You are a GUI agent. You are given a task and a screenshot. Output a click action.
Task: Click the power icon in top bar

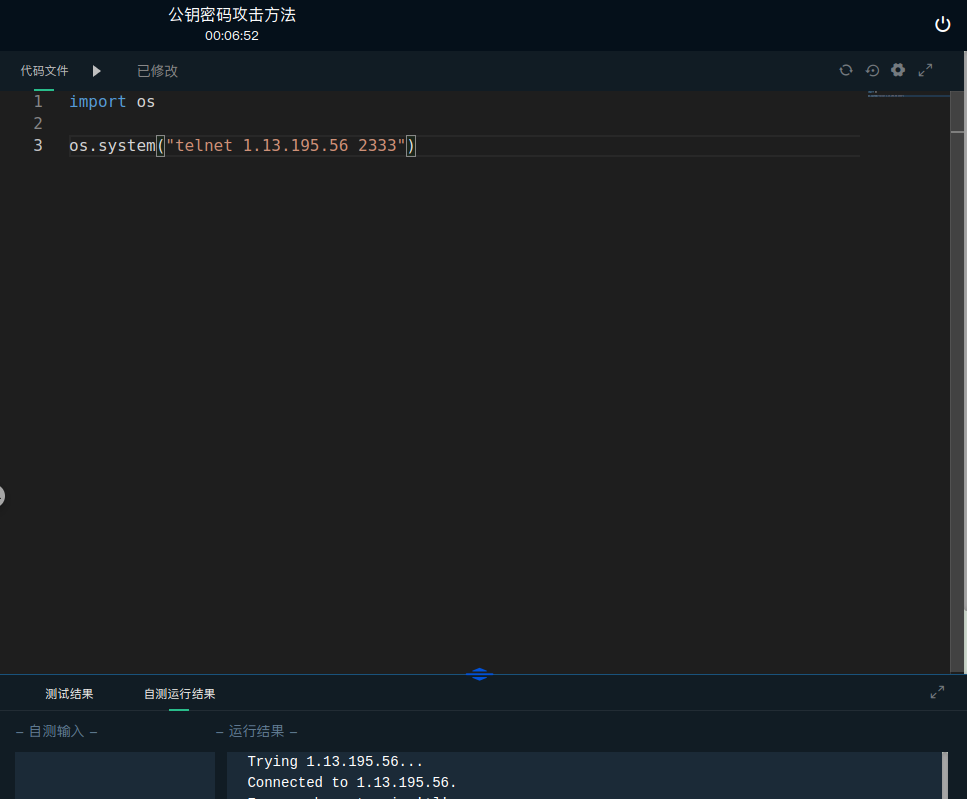pyautogui.click(x=942, y=25)
